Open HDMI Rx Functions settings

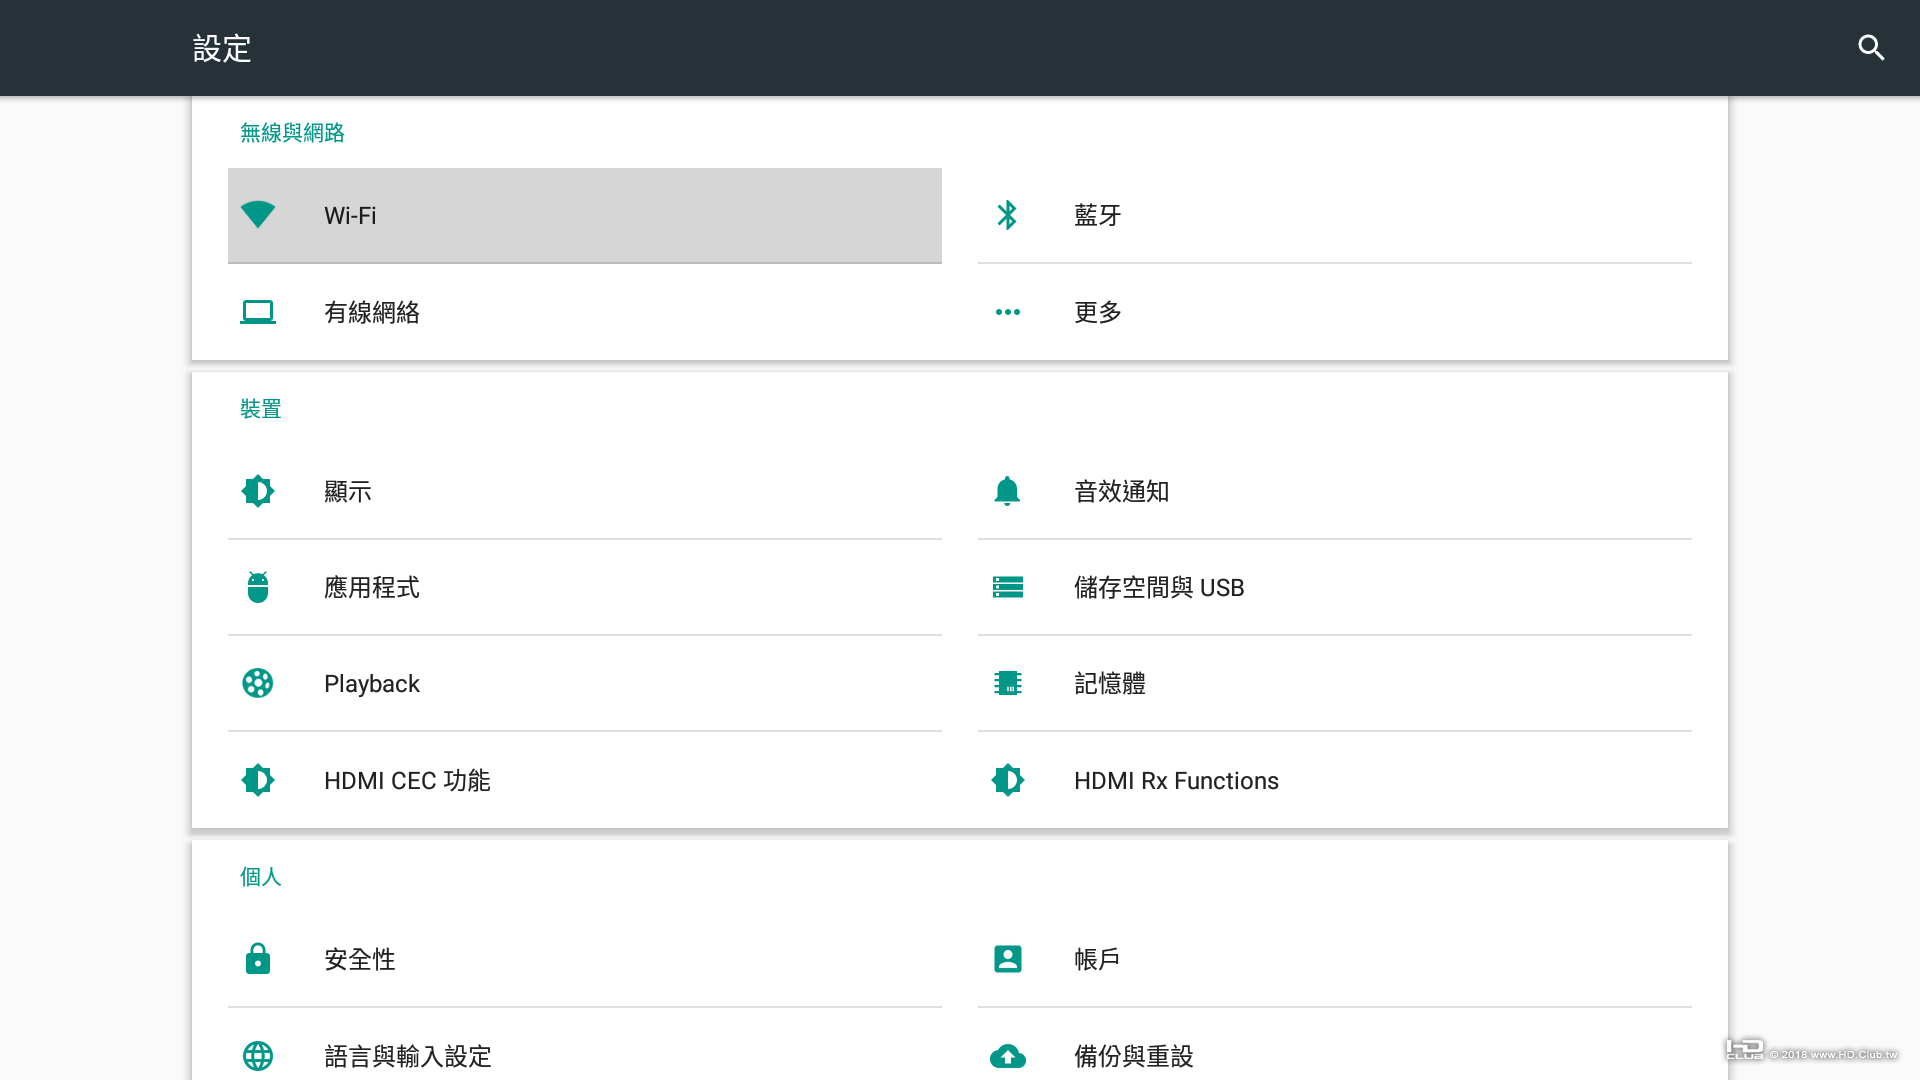coord(1335,780)
